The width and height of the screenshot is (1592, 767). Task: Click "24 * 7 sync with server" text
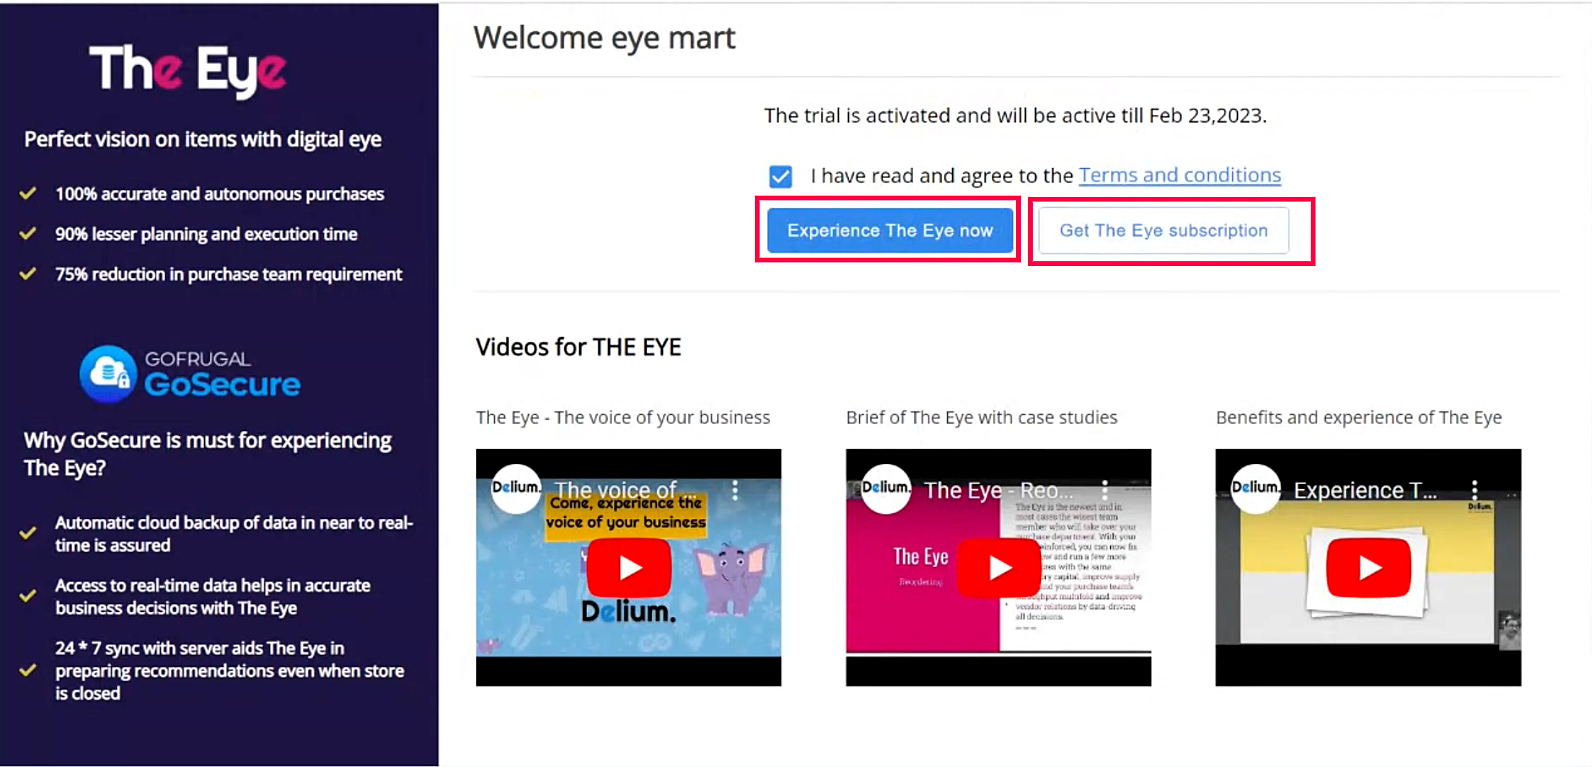coord(229,671)
